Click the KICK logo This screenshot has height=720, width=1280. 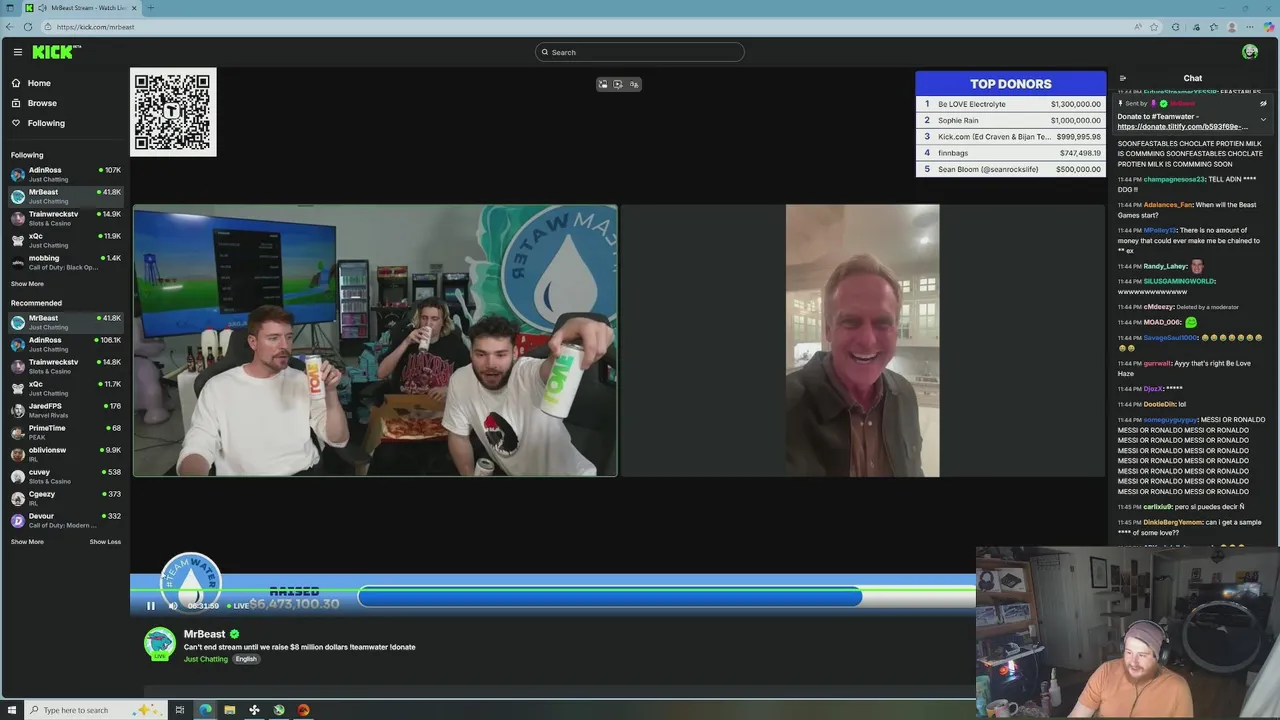pyautogui.click(x=55, y=52)
